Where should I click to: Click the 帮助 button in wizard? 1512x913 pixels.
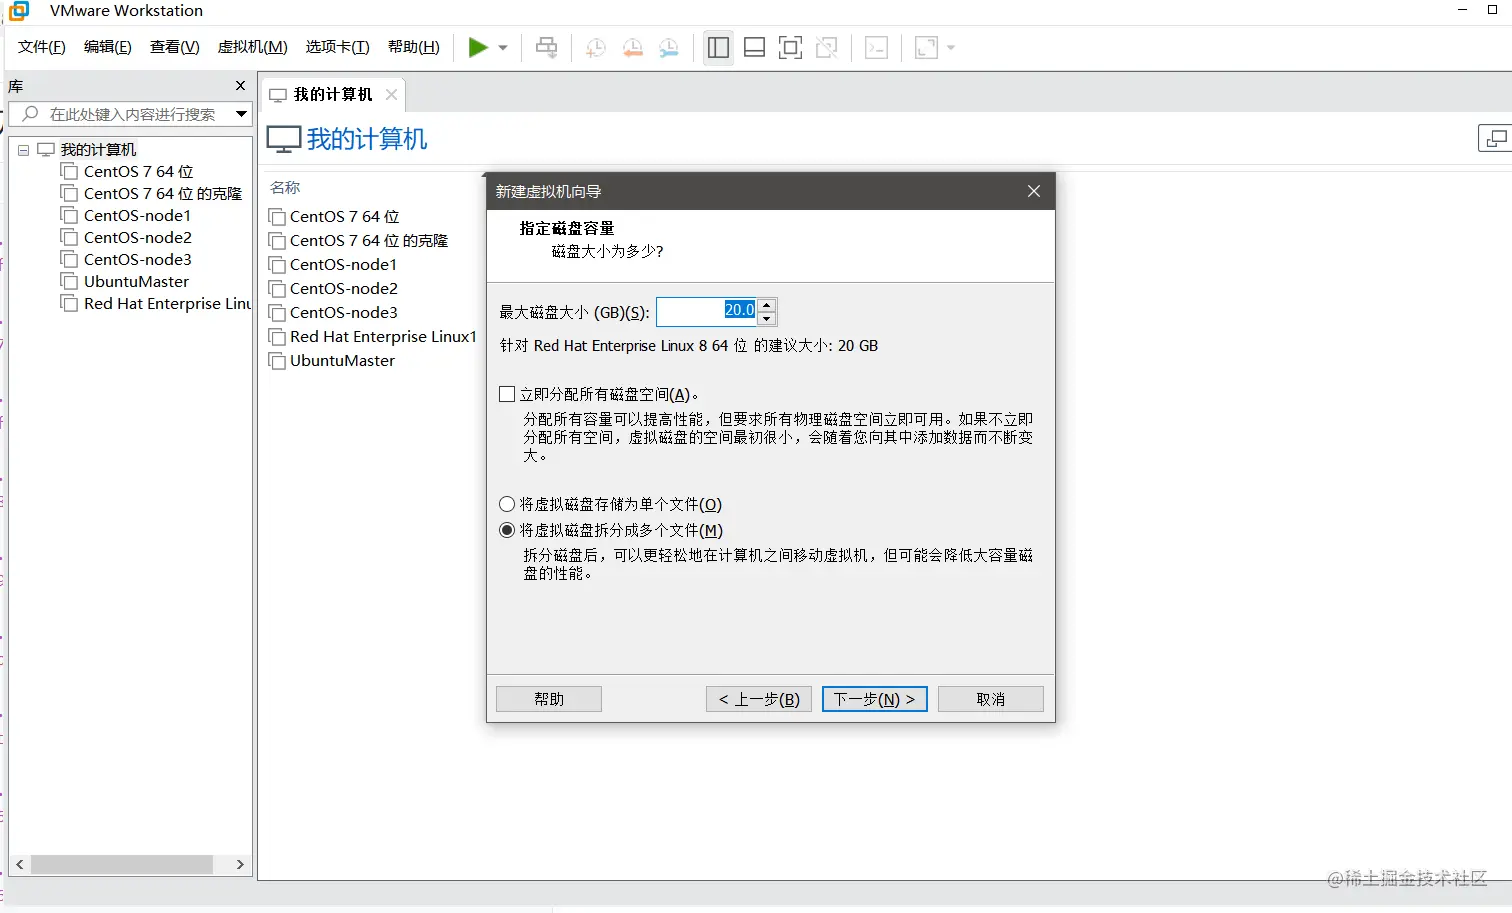(549, 699)
